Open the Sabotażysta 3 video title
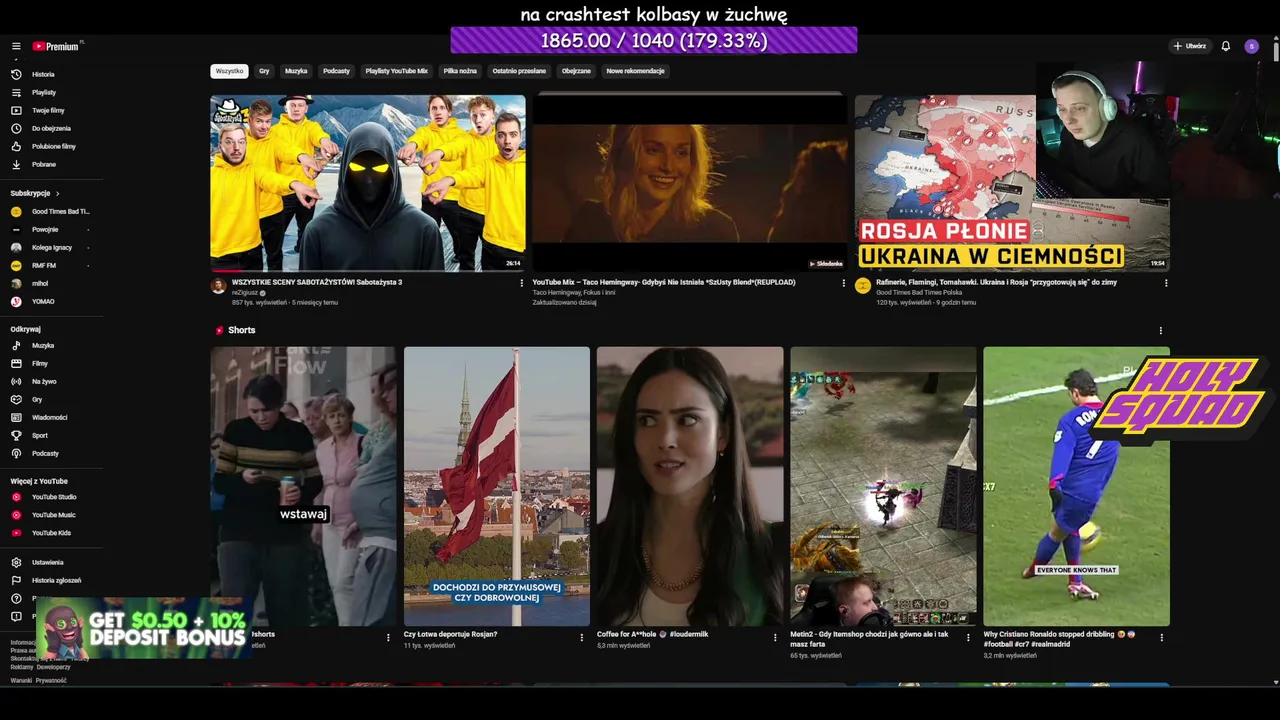The image size is (1280, 720). (317, 282)
